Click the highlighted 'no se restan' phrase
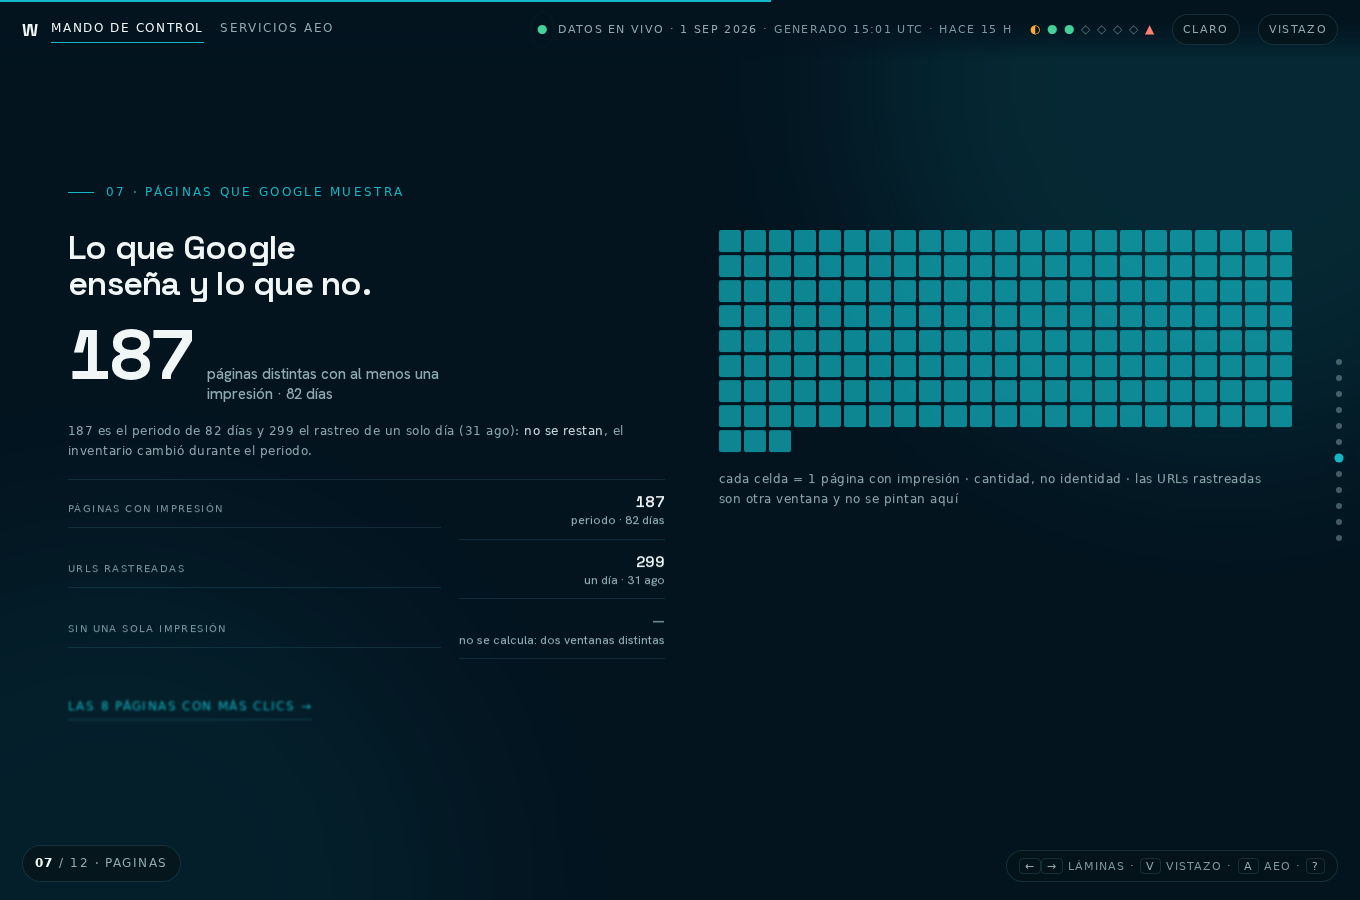Image resolution: width=1360 pixels, height=900 pixels. (564, 431)
